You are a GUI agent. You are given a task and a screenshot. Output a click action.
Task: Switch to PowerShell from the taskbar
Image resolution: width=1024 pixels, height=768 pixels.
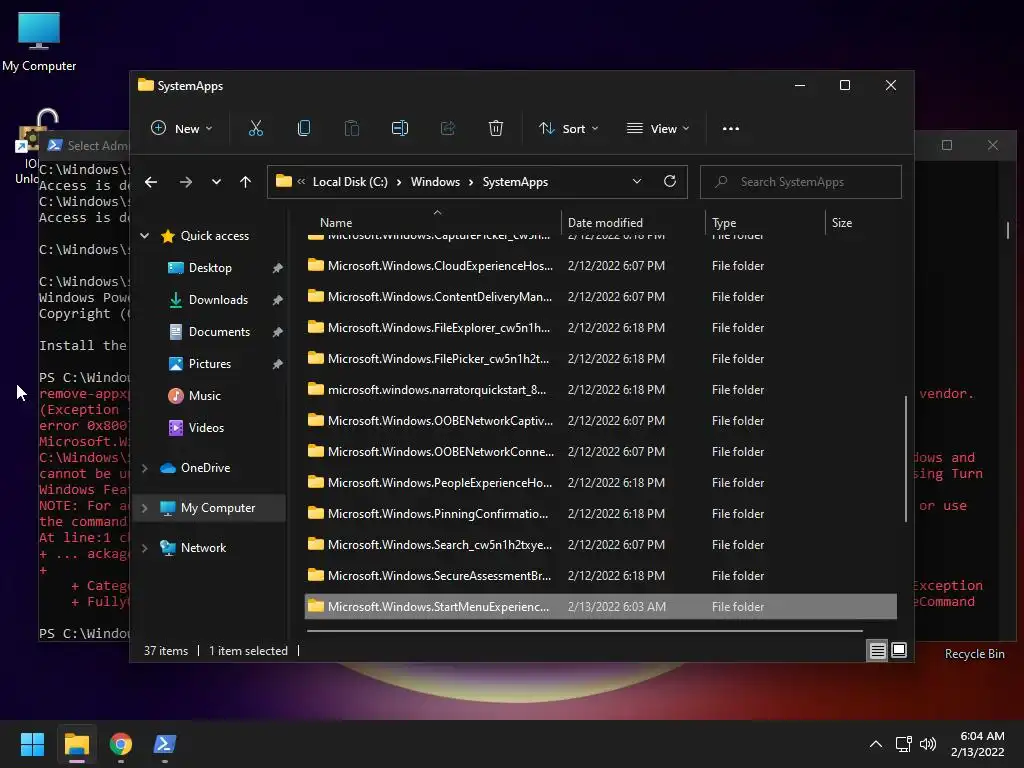tap(165, 744)
